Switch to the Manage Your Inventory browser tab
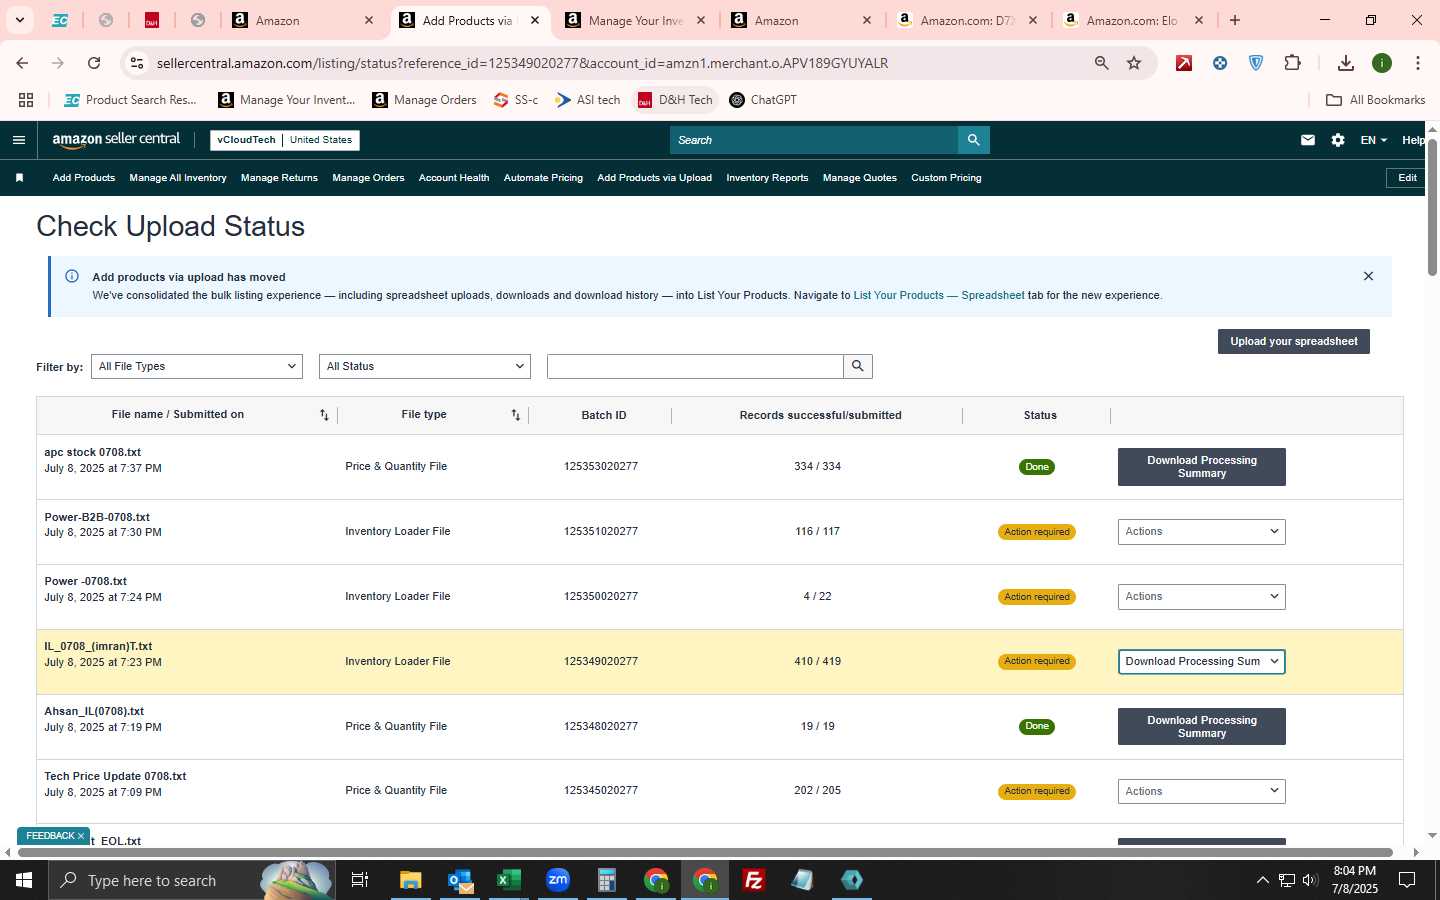The width and height of the screenshot is (1440, 900). coord(635,20)
